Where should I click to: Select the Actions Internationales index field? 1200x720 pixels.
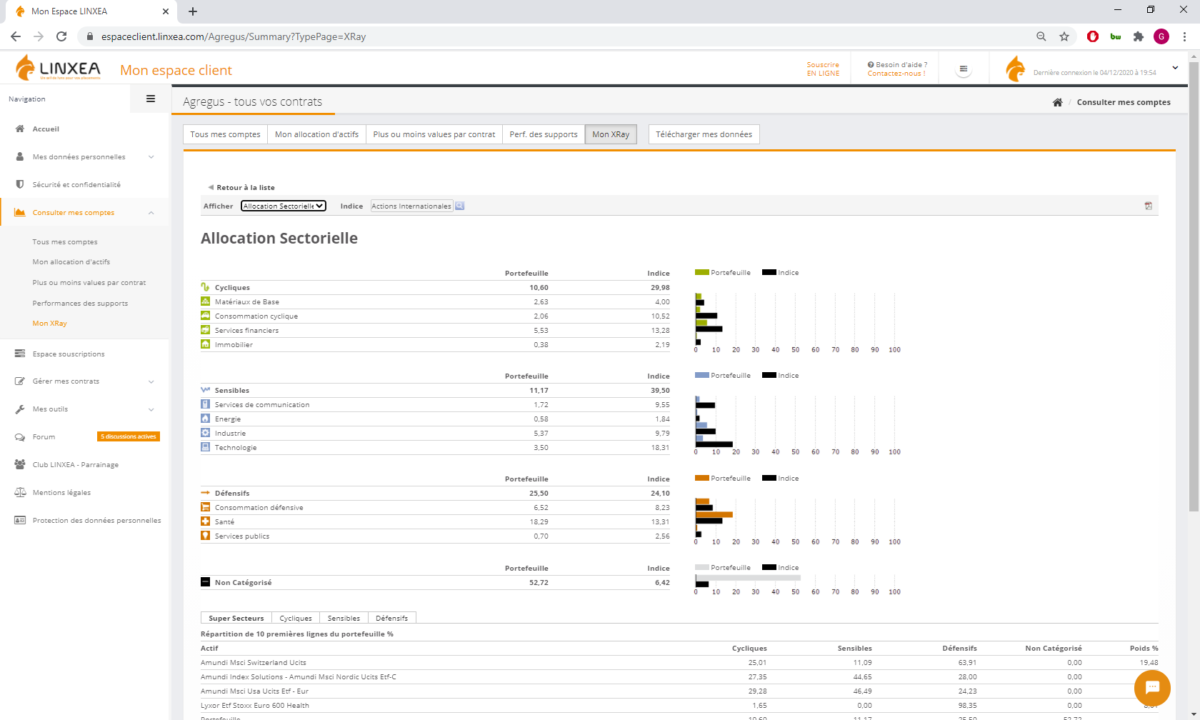[411, 206]
